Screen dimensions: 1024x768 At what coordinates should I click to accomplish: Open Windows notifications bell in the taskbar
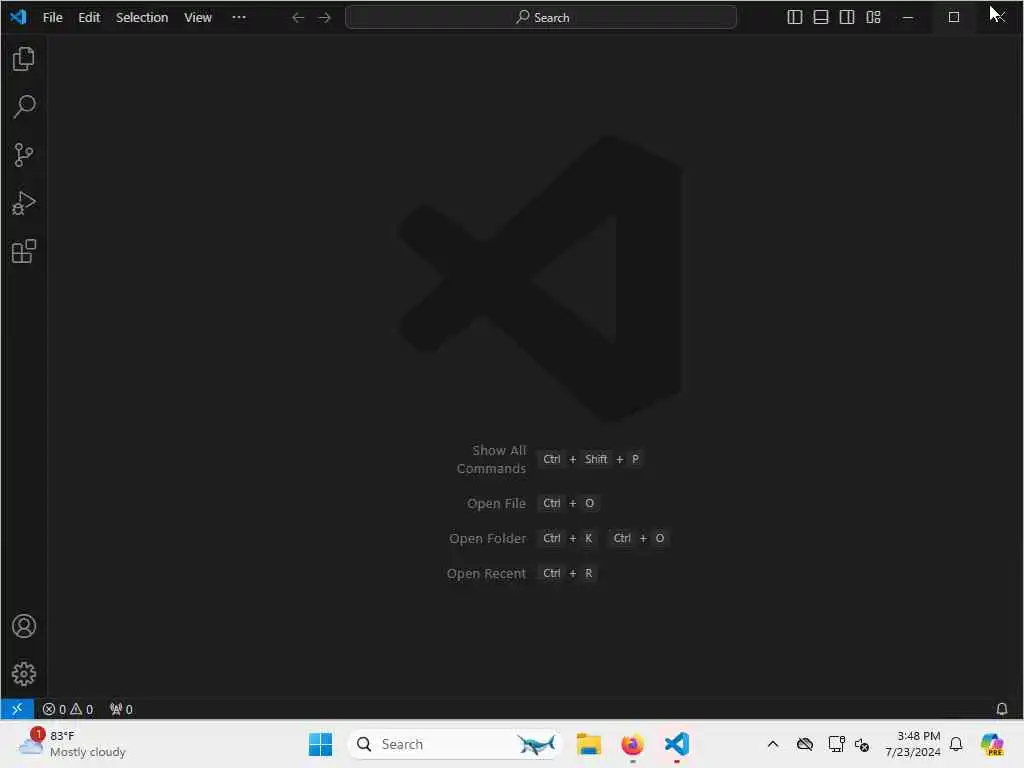coord(956,744)
